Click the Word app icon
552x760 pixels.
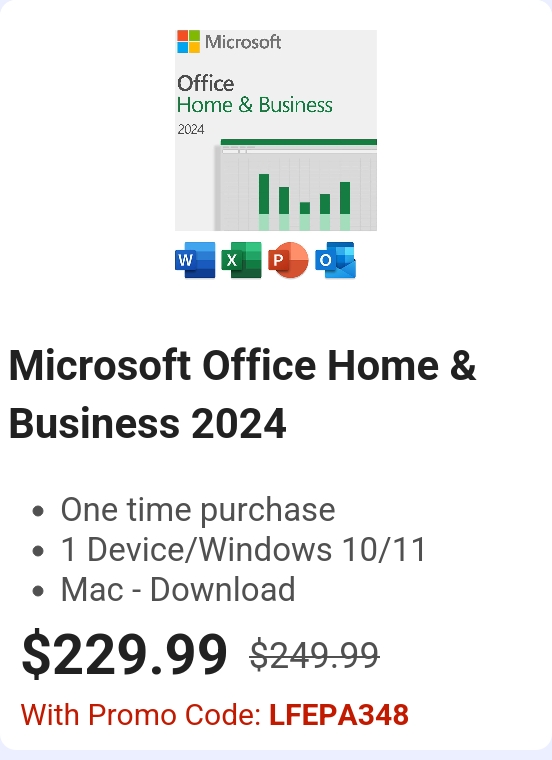195,260
